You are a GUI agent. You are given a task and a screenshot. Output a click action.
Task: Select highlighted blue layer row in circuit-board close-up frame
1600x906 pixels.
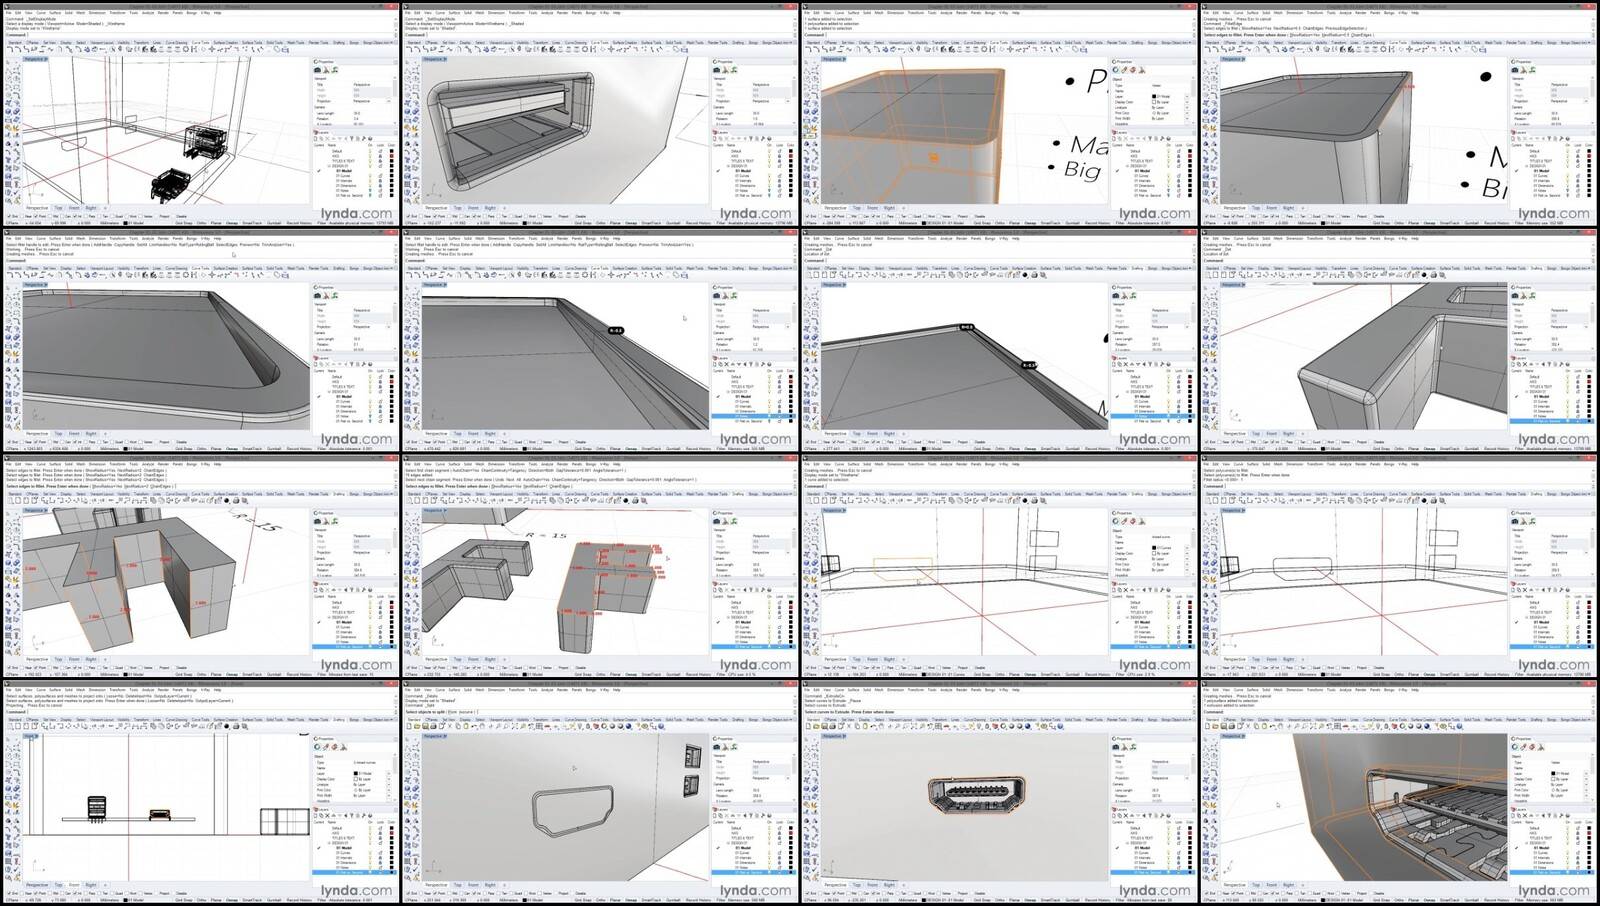[x=1554, y=873]
